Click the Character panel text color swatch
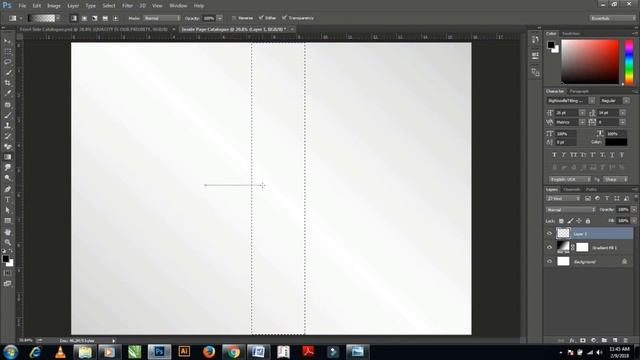The image size is (640, 360). (616, 142)
